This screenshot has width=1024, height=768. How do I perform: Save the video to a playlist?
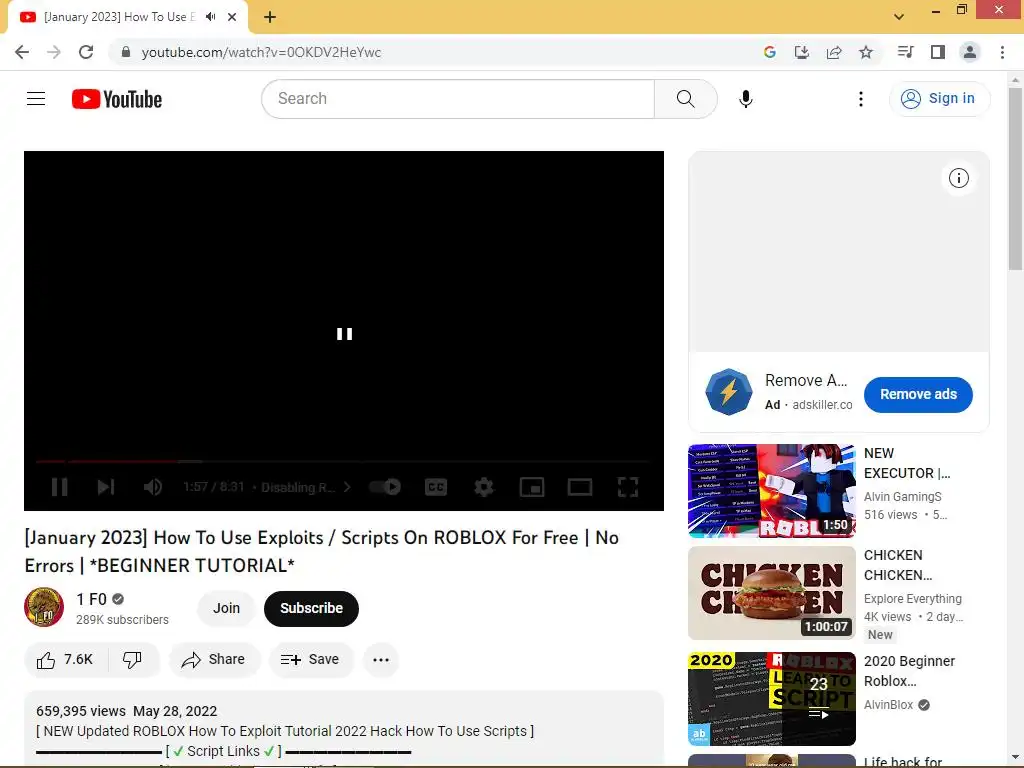311,660
